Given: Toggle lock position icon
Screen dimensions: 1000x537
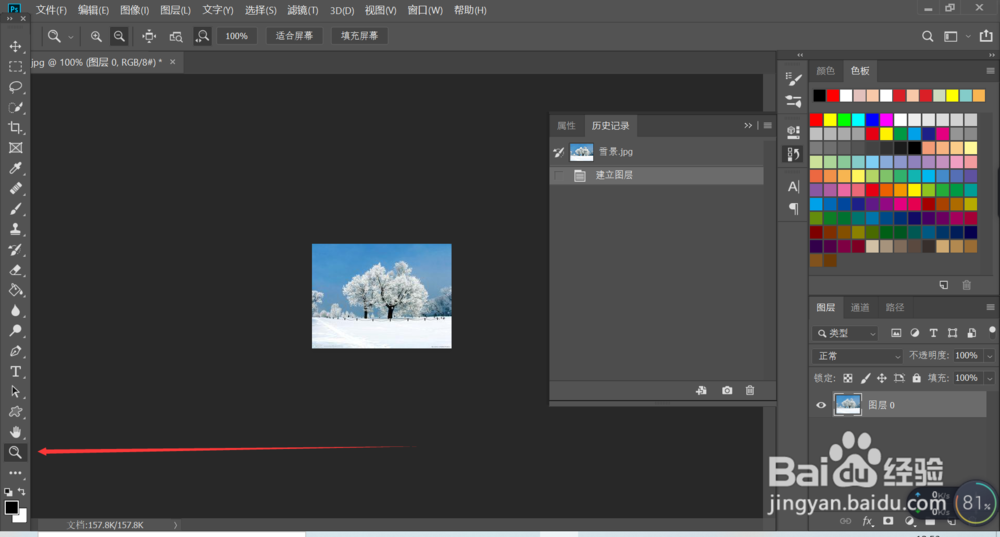Looking at the screenshot, I should (881, 378).
